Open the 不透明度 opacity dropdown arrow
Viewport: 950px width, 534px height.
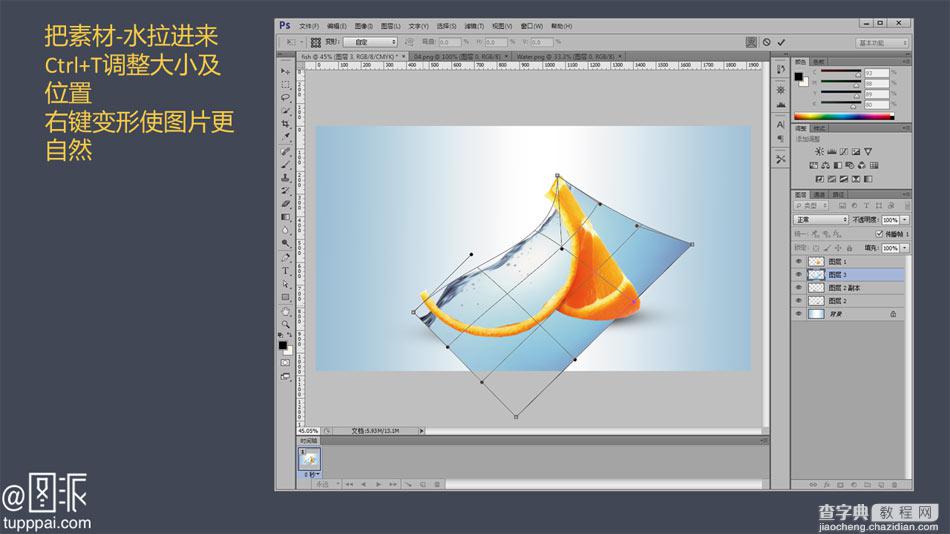pyautogui.click(x=905, y=219)
